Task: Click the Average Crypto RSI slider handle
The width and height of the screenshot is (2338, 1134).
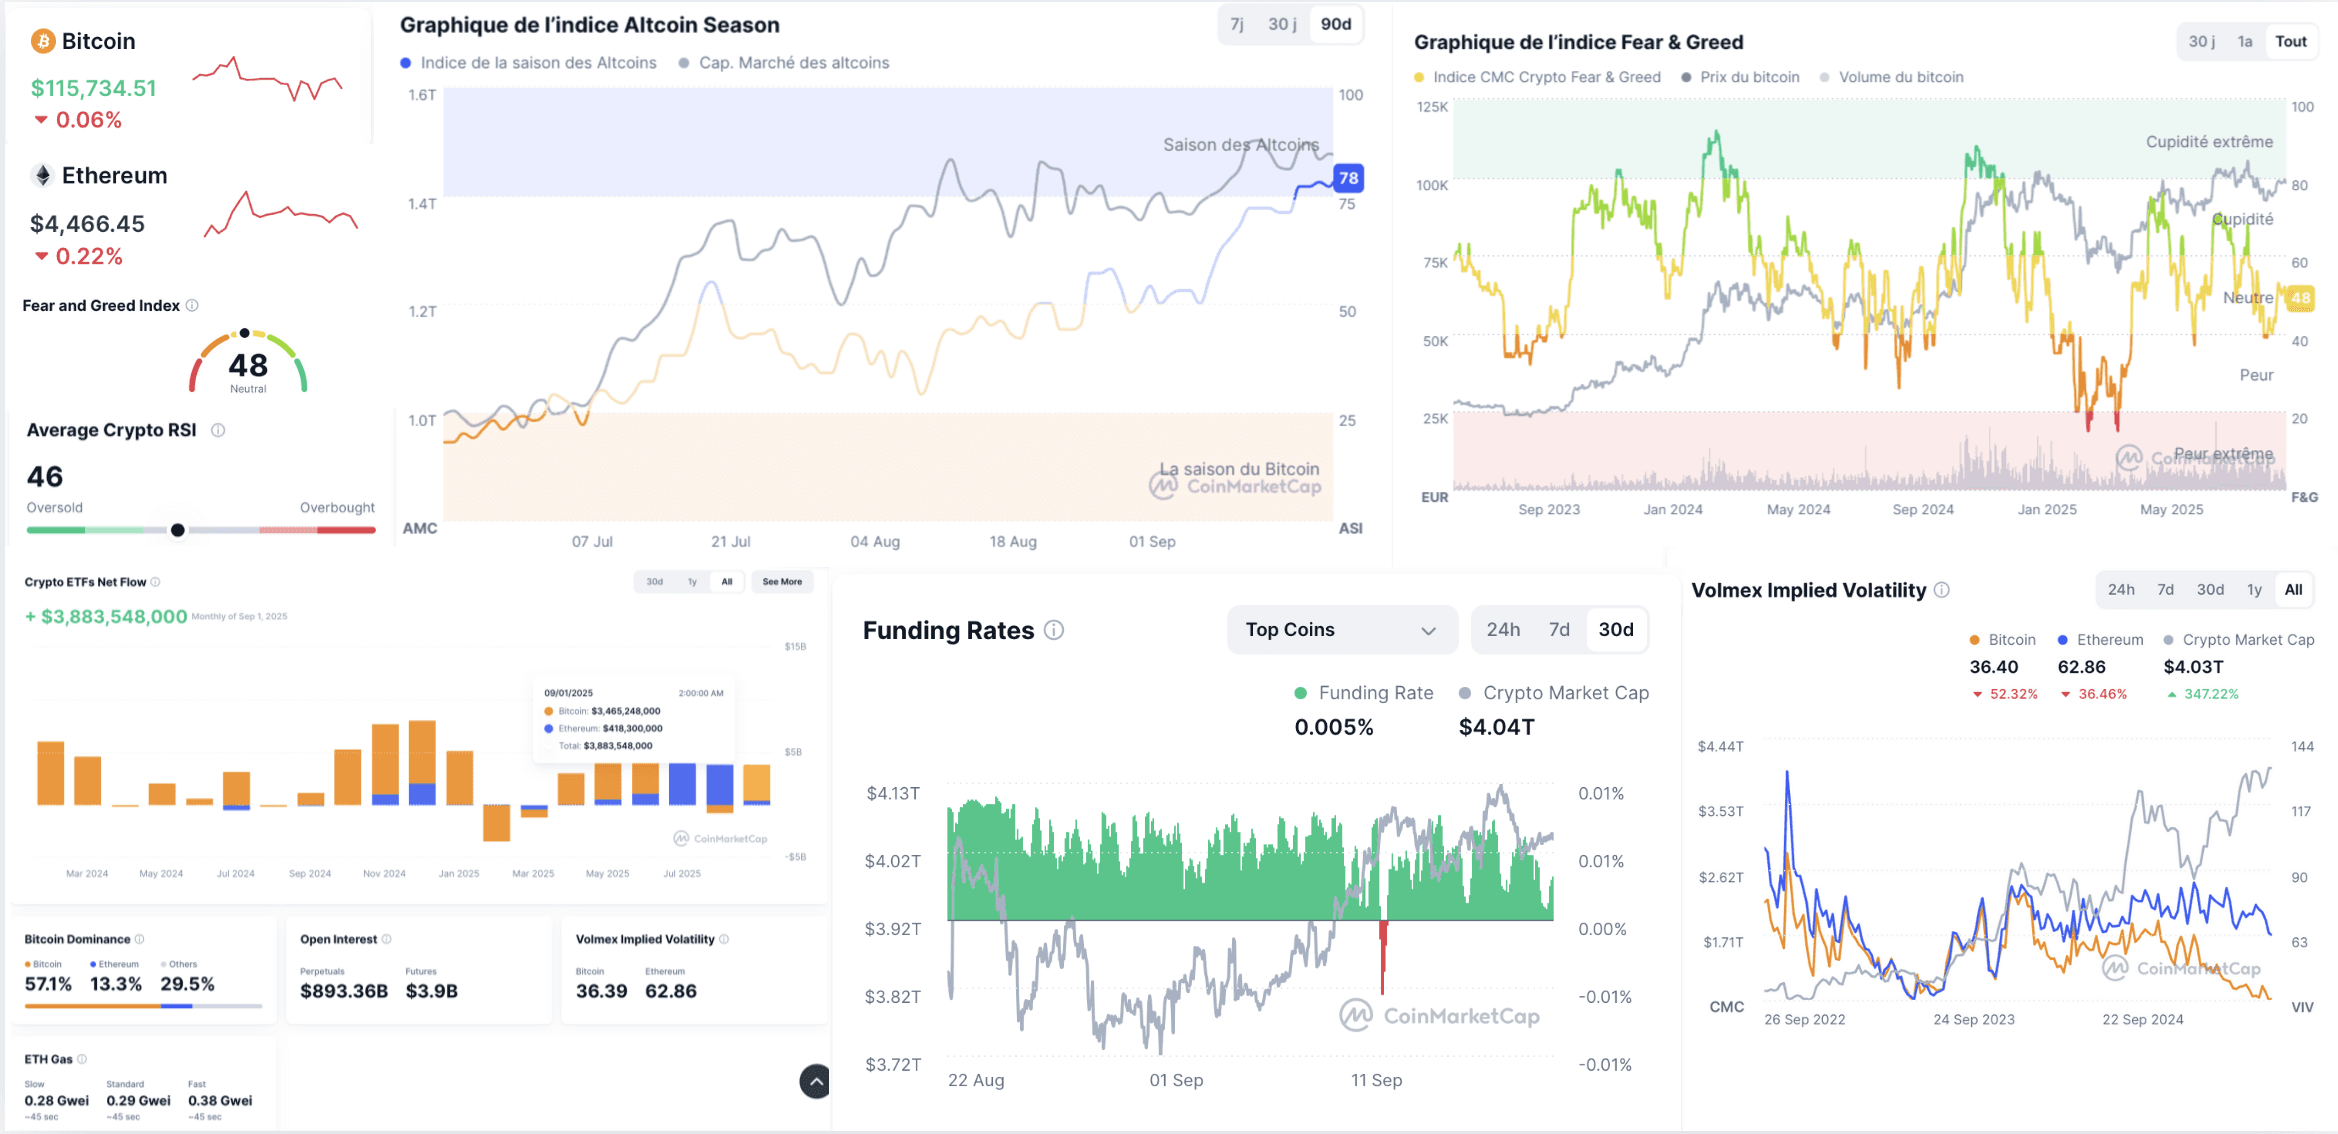Action: click(x=178, y=530)
